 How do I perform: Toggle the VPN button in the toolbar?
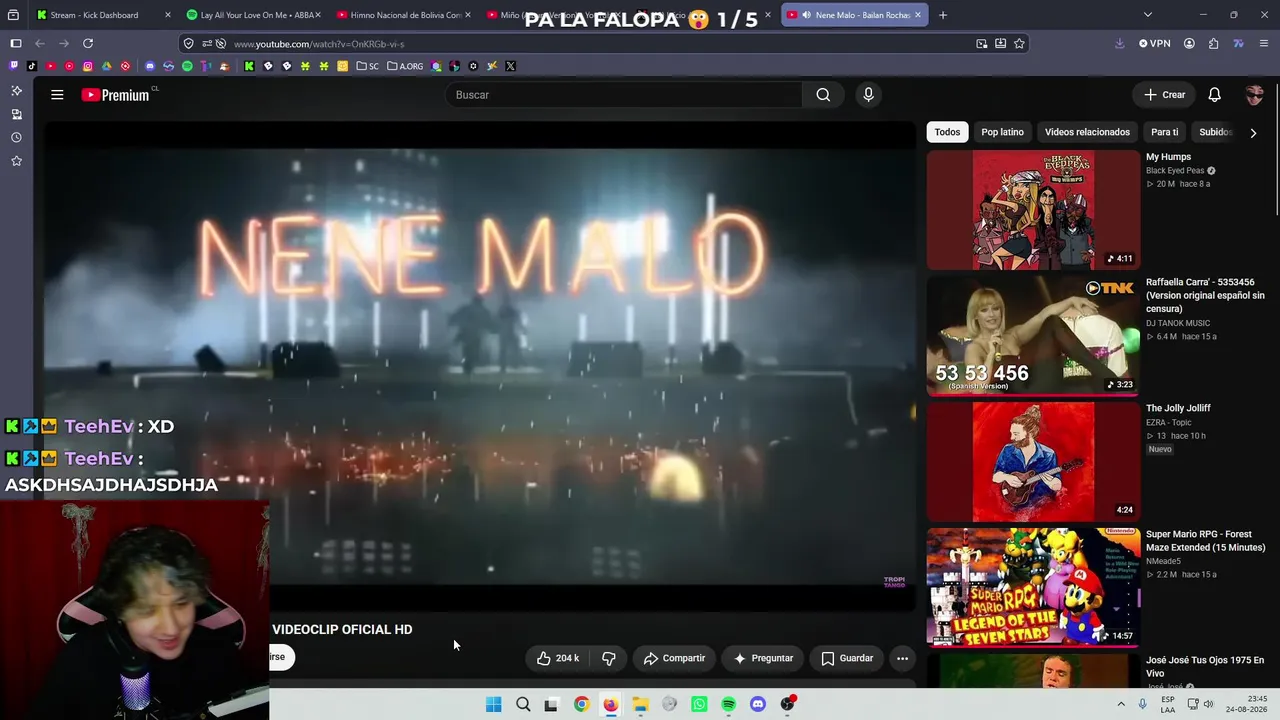click(x=1154, y=43)
